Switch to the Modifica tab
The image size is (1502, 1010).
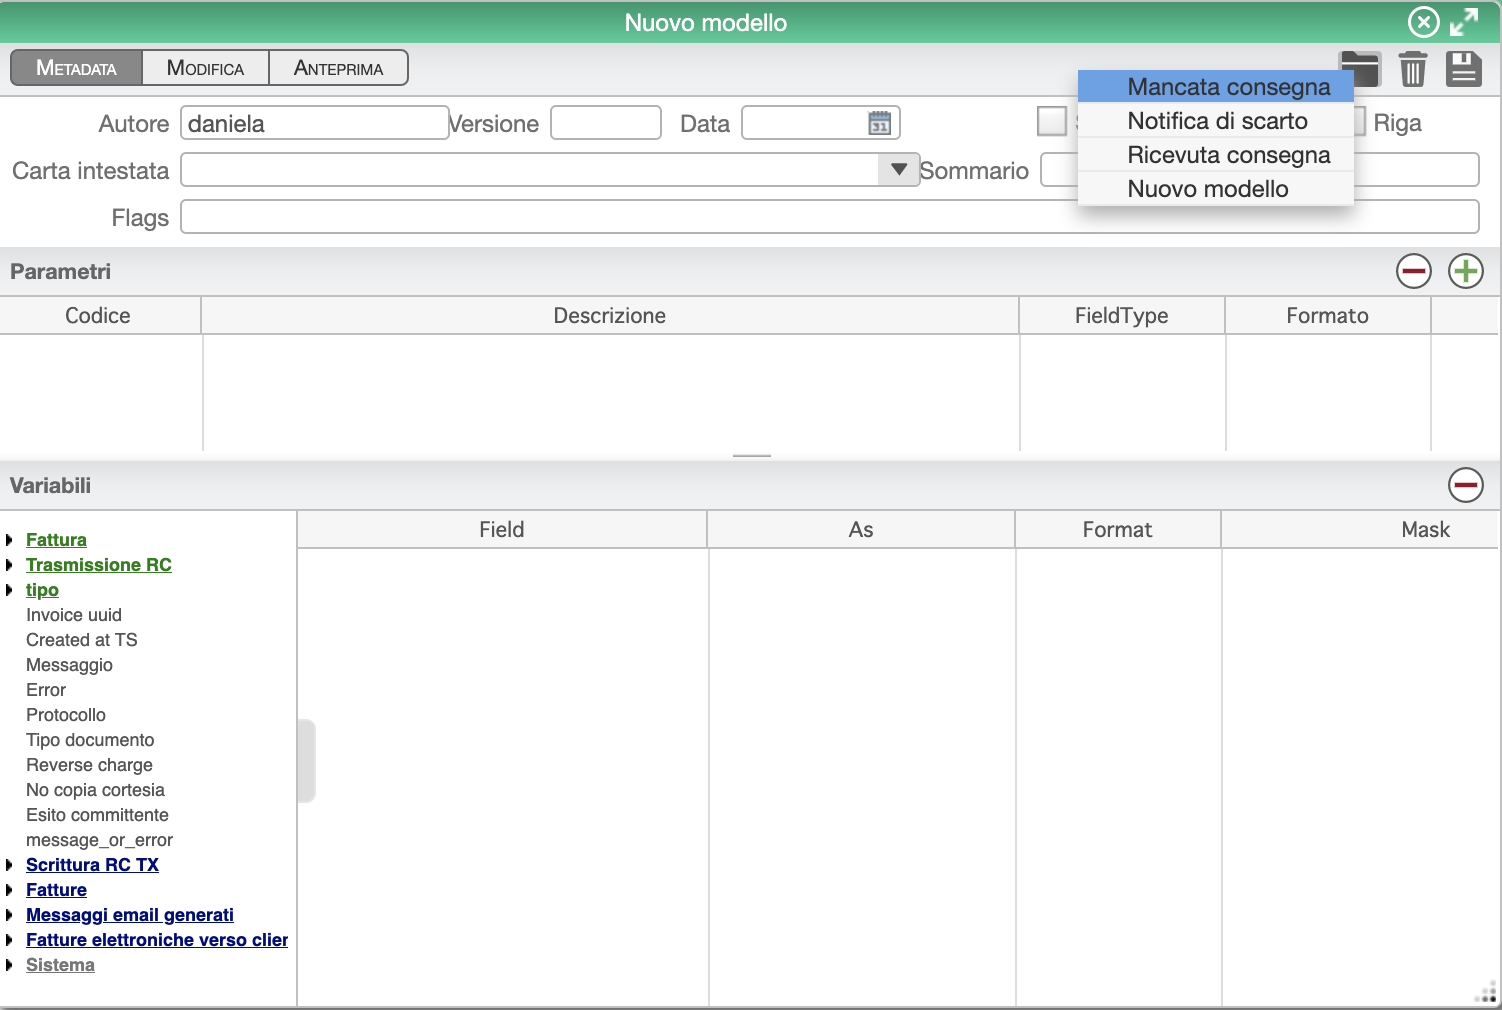[205, 68]
